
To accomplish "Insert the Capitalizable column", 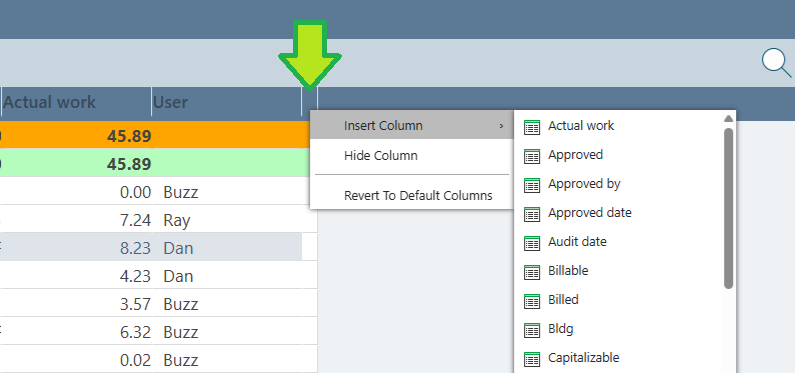I will point(583,358).
